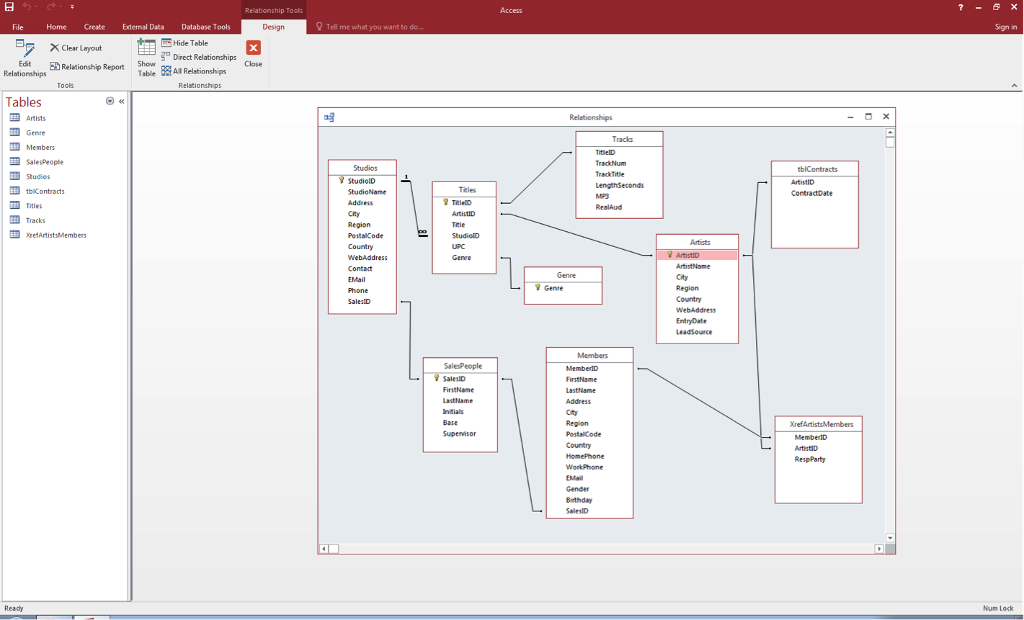The width and height of the screenshot is (1024, 620).
Task: Collapse the ribbon with the up arrow
Action: coord(1015,85)
